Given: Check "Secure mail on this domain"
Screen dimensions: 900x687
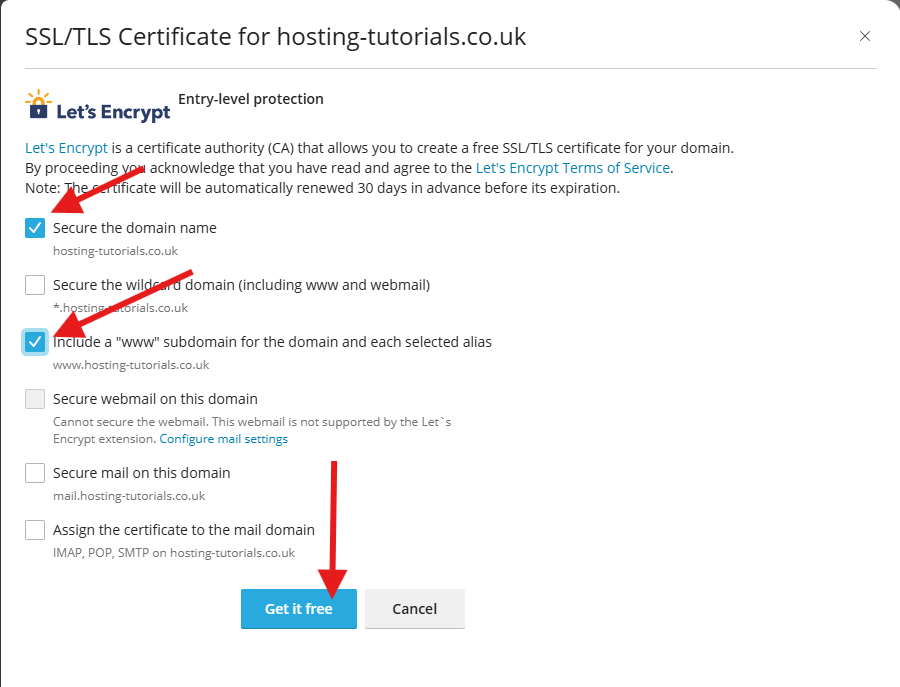Looking at the screenshot, I should (34, 472).
